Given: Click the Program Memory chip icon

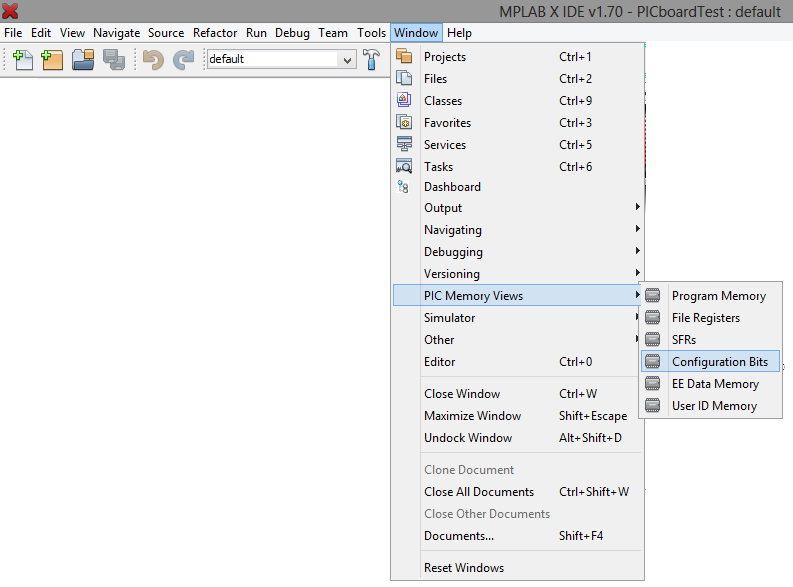Looking at the screenshot, I should pyautogui.click(x=653, y=295).
